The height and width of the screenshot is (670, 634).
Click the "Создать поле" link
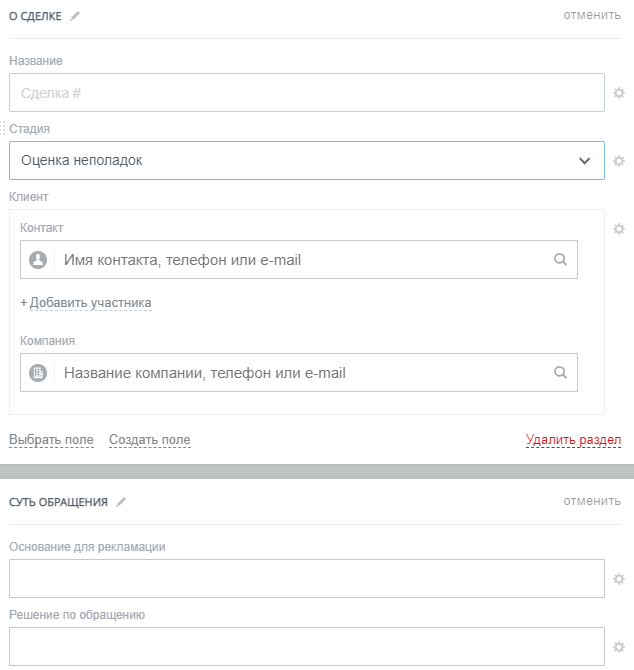point(149,440)
